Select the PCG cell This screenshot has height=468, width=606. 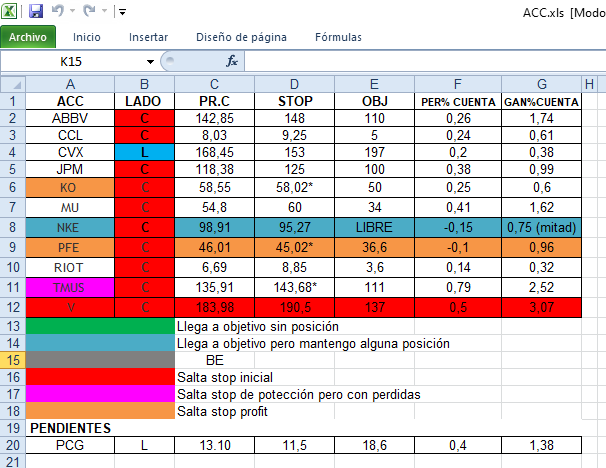pyautogui.click(x=70, y=445)
